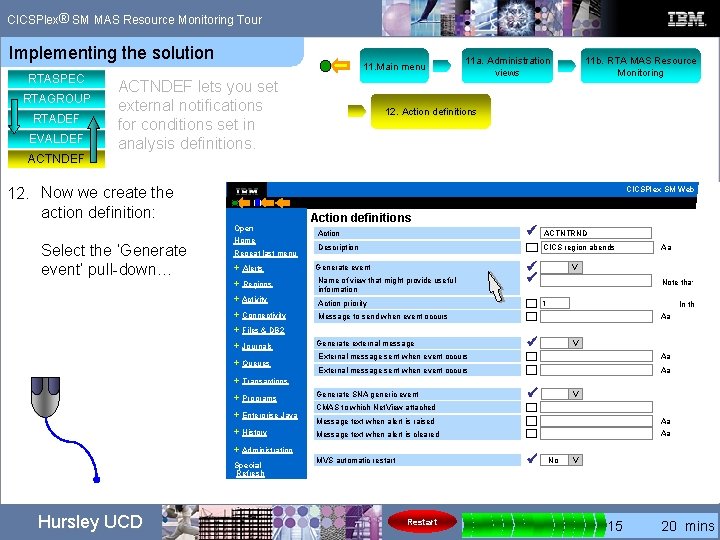Image resolution: width=720 pixels, height=540 pixels.
Task: Toggle Message to send when event occurs checkbox
Action: tap(531, 316)
